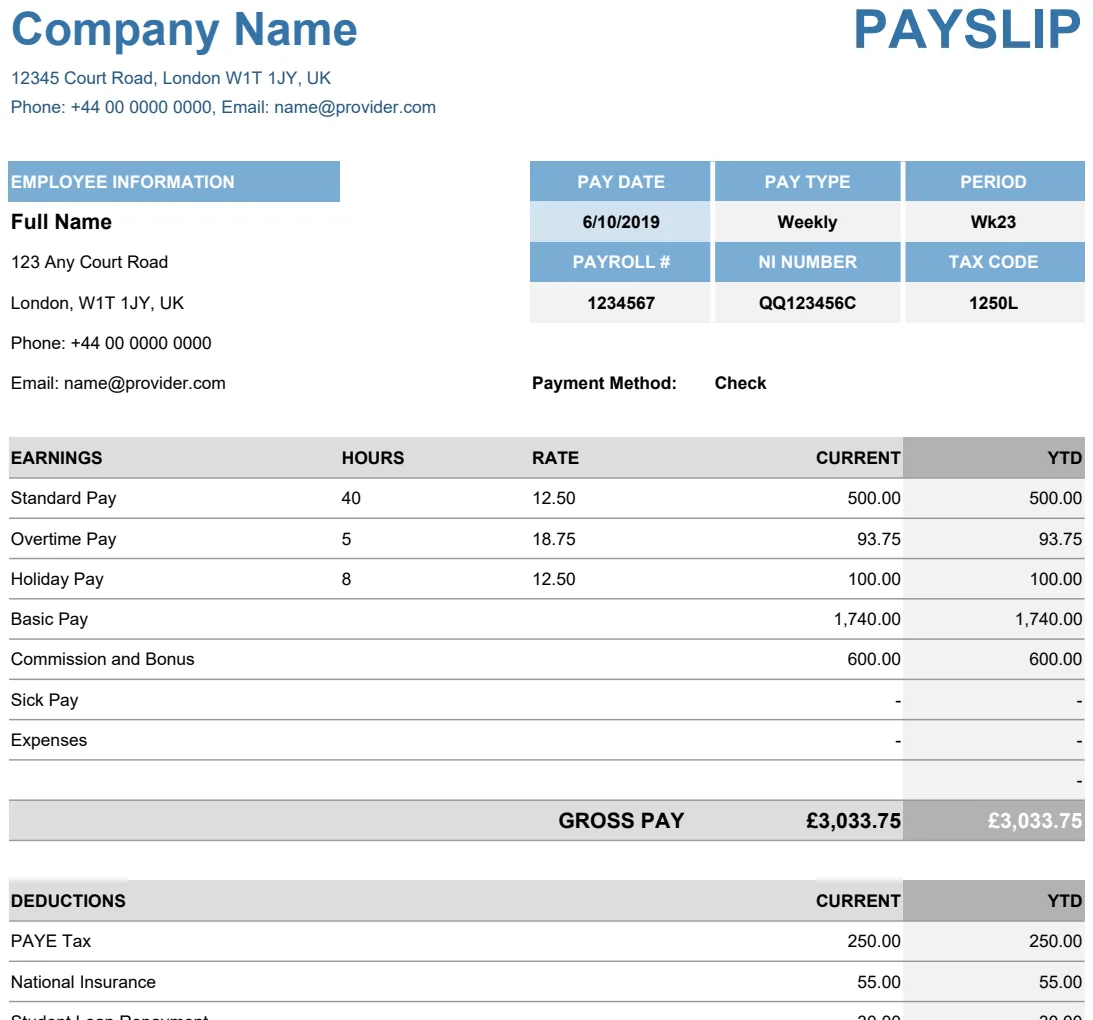1093x1020 pixels.
Task: Click the Full Name field
Action: click(x=61, y=222)
